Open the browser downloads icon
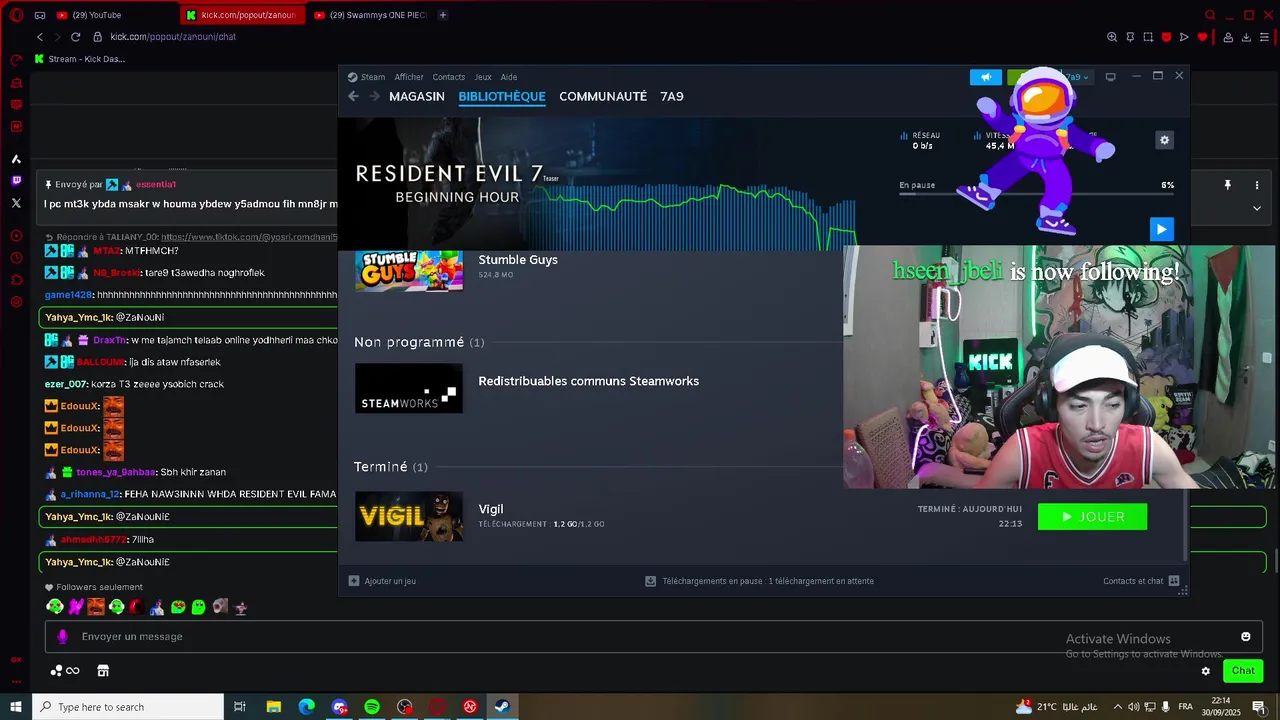This screenshot has height=720, width=1280. 1246,37
